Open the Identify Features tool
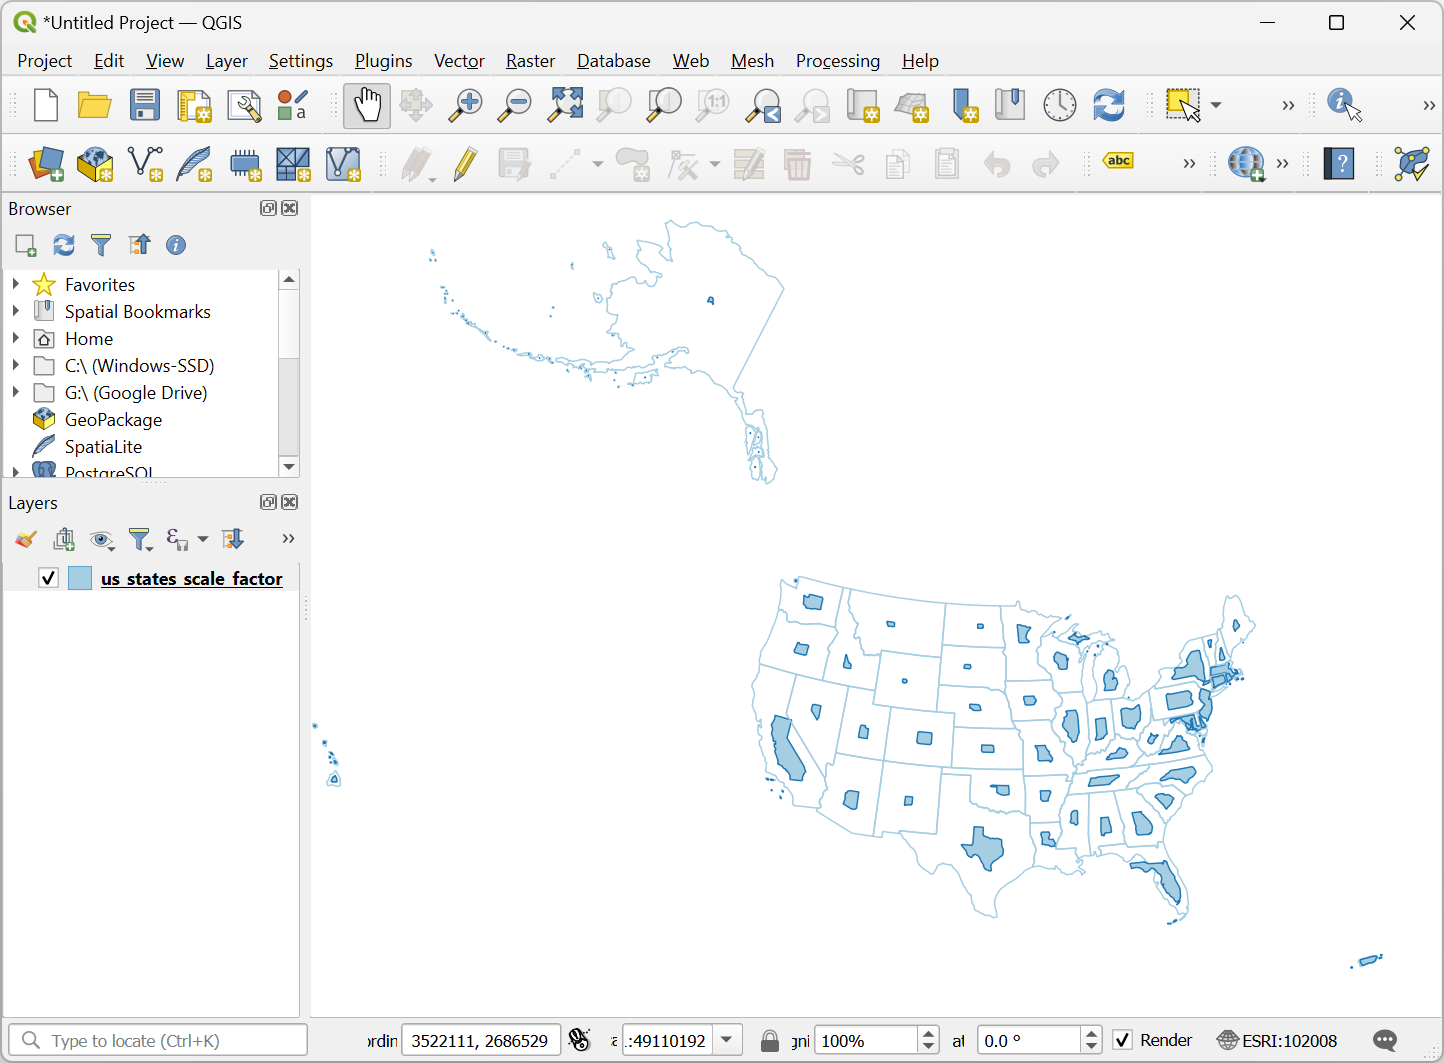The height and width of the screenshot is (1063, 1444). coord(1343,105)
